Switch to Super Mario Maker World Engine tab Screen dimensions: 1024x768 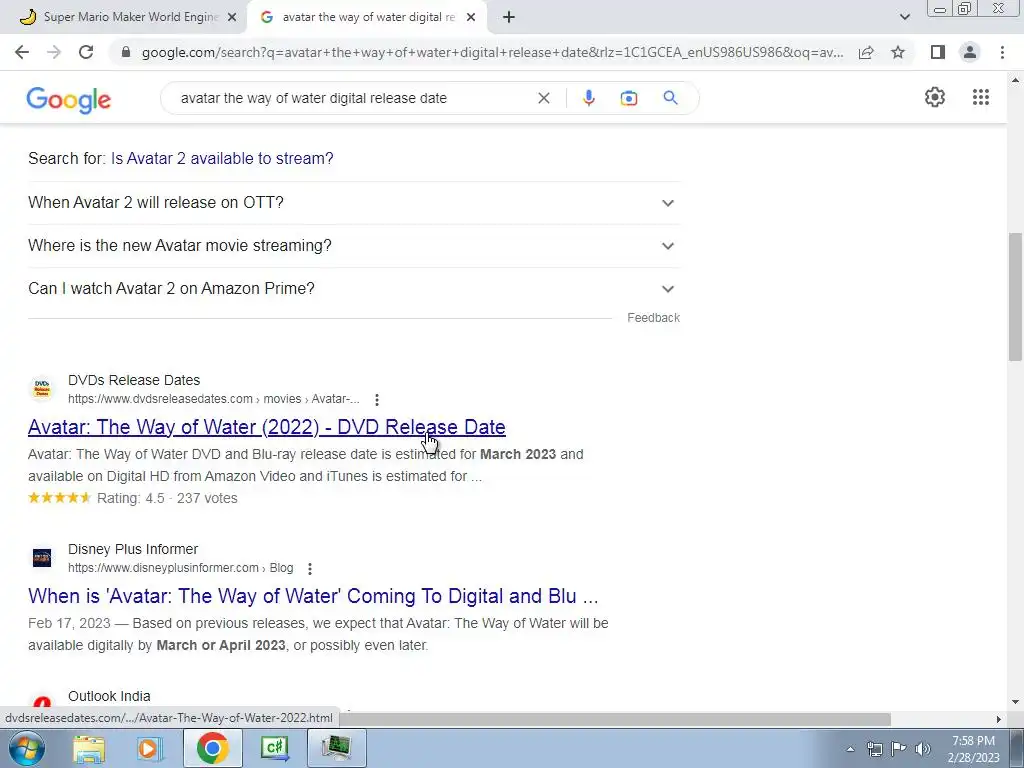[123, 18]
